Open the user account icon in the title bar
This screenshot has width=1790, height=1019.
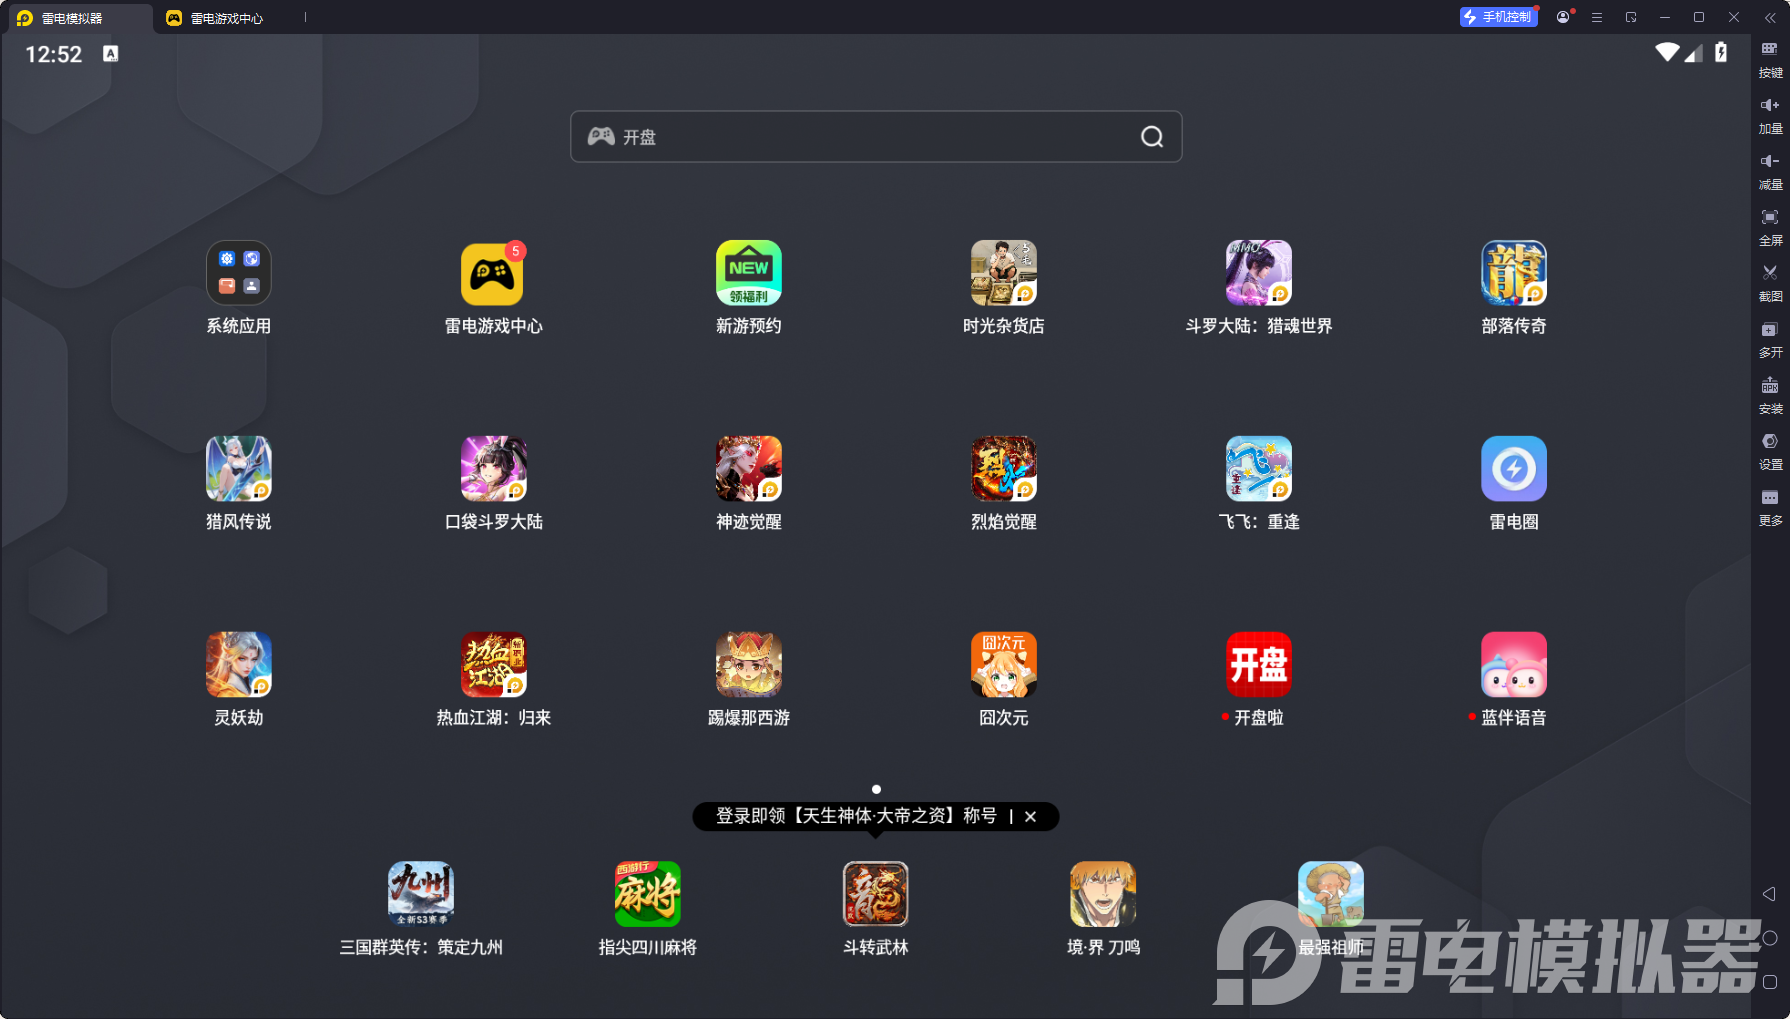pyautogui.click(x=1563, y=17)
